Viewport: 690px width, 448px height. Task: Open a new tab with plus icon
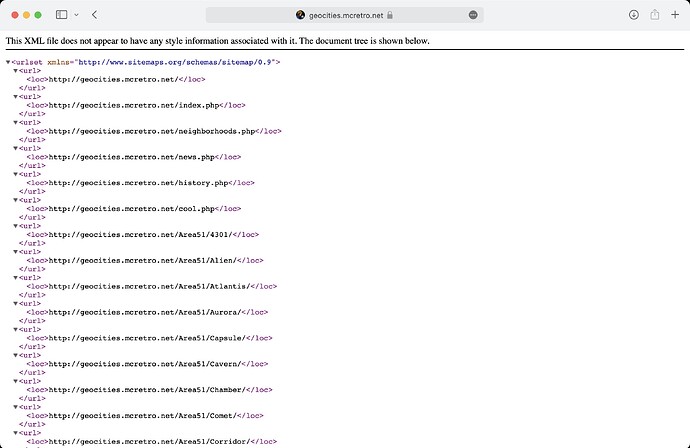pos(675,15)
